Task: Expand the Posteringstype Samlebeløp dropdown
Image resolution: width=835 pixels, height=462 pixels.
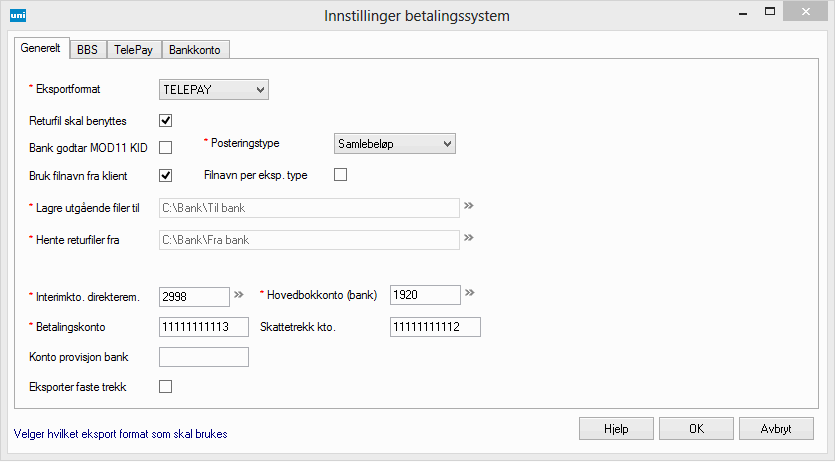Action: pos(394,144)
